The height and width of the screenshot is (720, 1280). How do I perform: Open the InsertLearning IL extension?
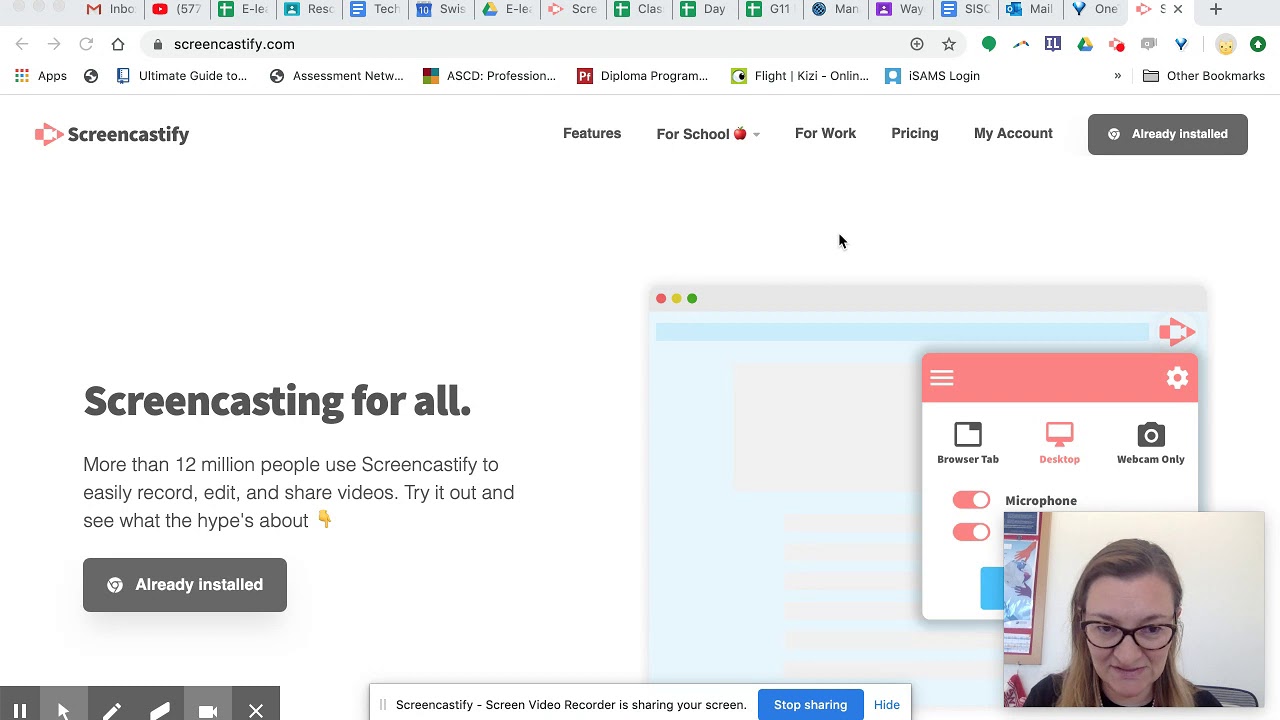(x=1053, y=44)
